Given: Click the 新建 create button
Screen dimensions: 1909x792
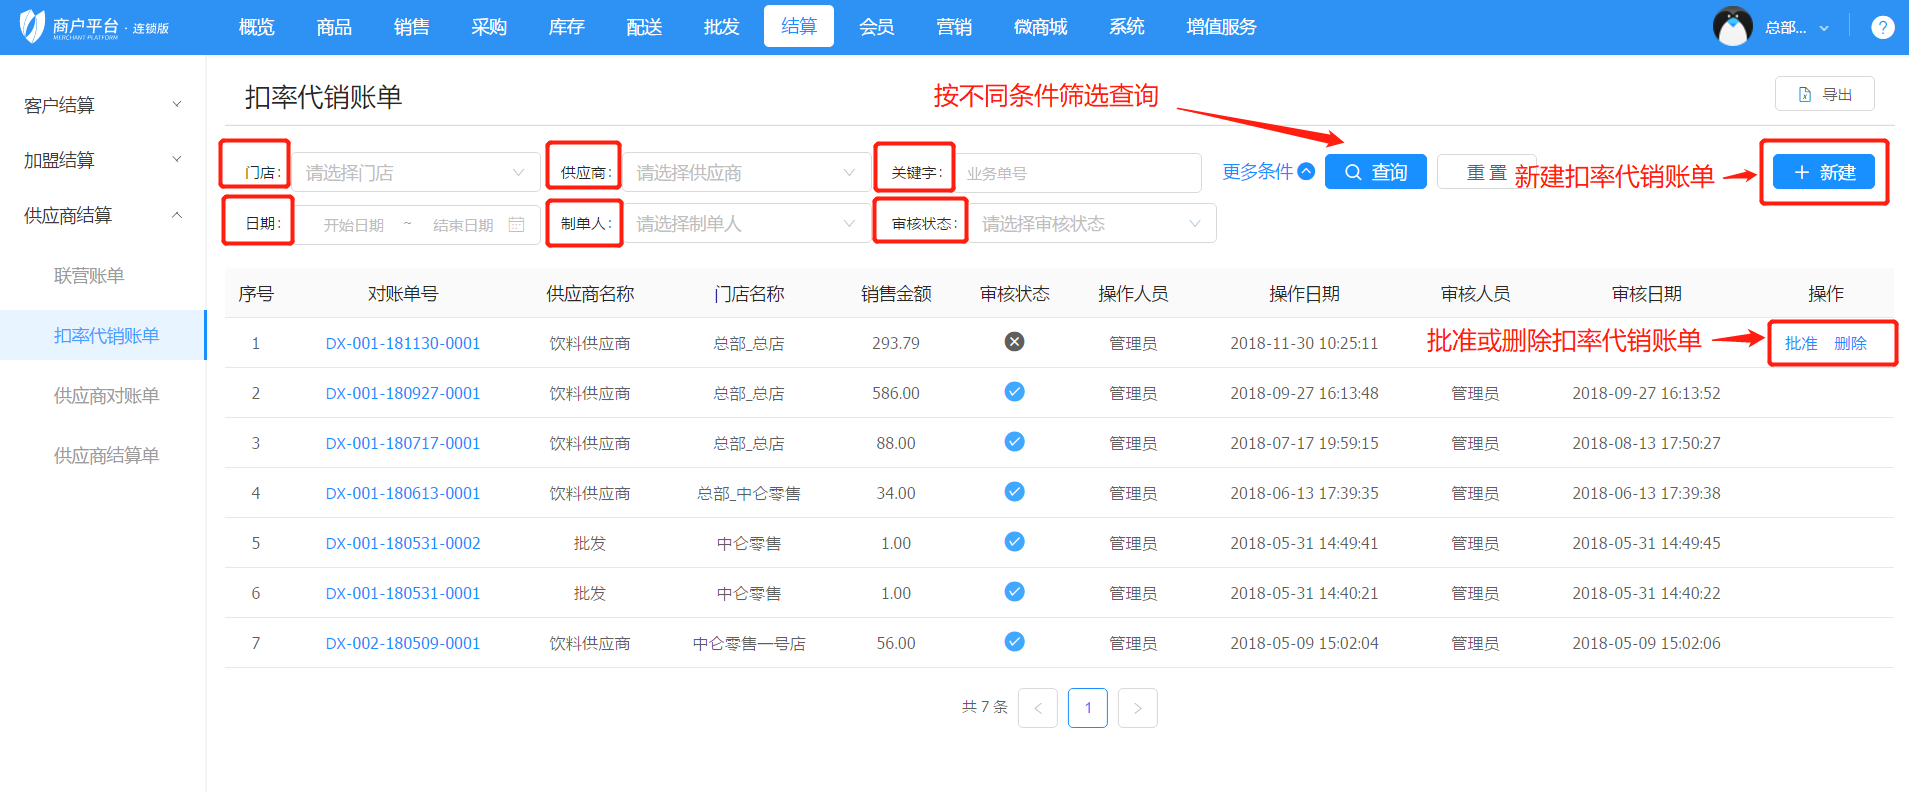Looking at the screenshot, I should click(x=1823, y=172).
